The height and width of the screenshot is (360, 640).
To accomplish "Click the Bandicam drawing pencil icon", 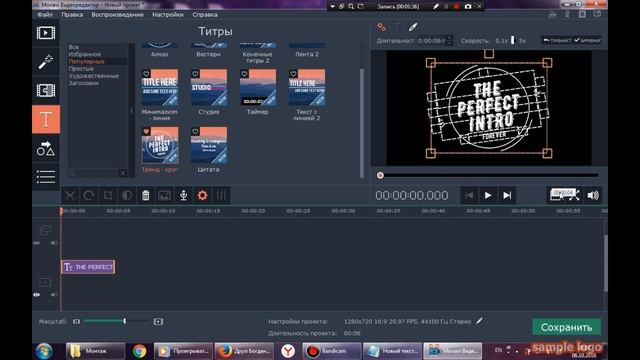I will (x=436, y=7).
